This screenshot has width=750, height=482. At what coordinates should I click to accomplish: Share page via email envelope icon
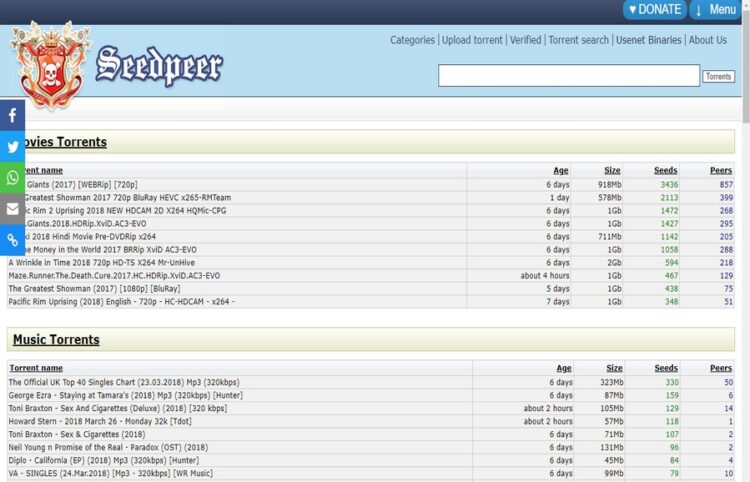click(12, 209)
